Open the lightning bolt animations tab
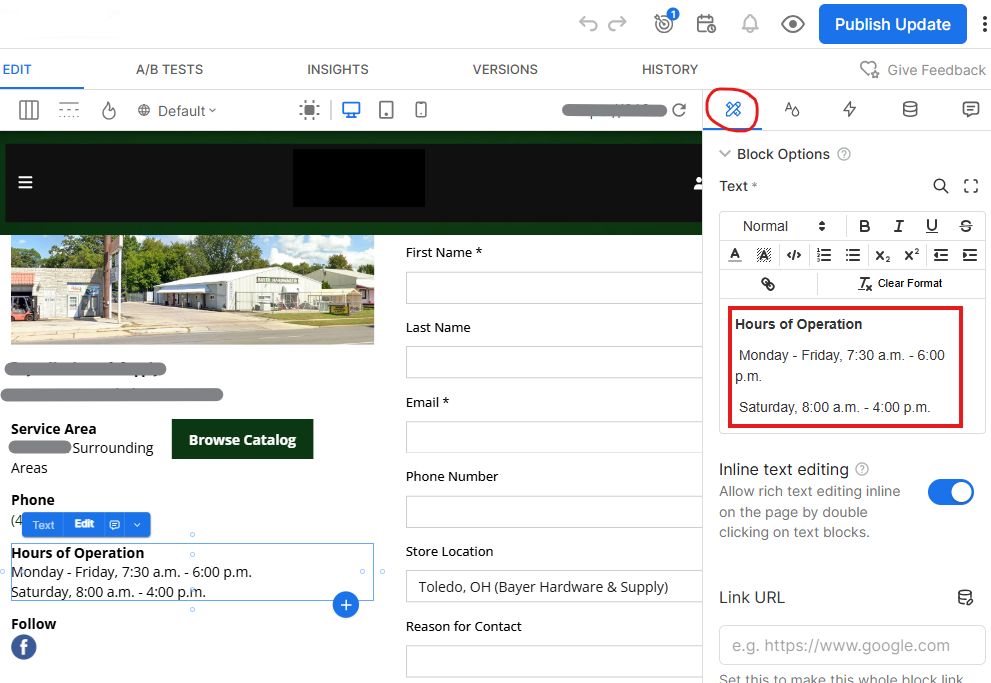The width and height of the screenshot is (991, 683). (850, 109)
